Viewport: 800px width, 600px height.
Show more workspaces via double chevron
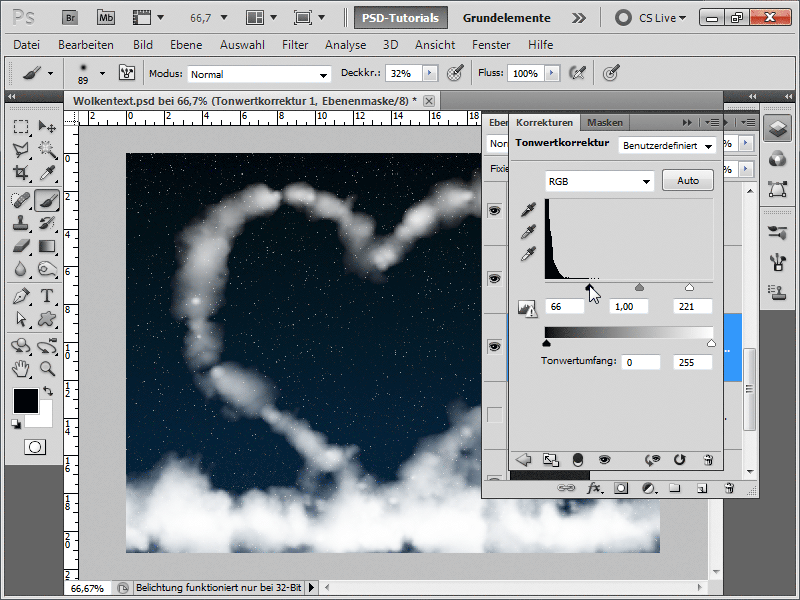[579, 18]
